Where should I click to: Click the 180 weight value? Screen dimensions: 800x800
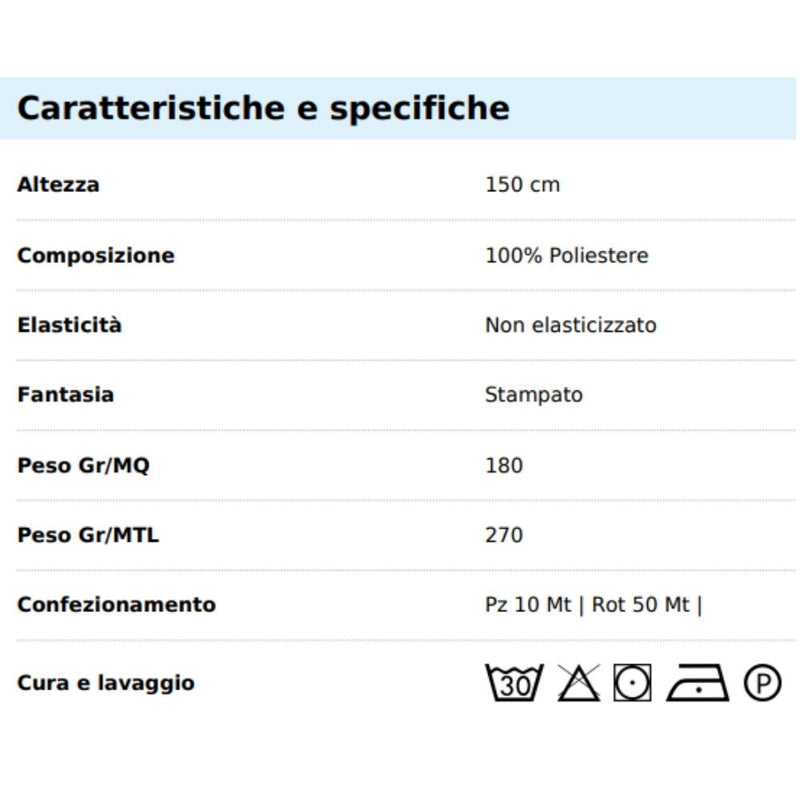pyautogui.click(x=504, y=465)
